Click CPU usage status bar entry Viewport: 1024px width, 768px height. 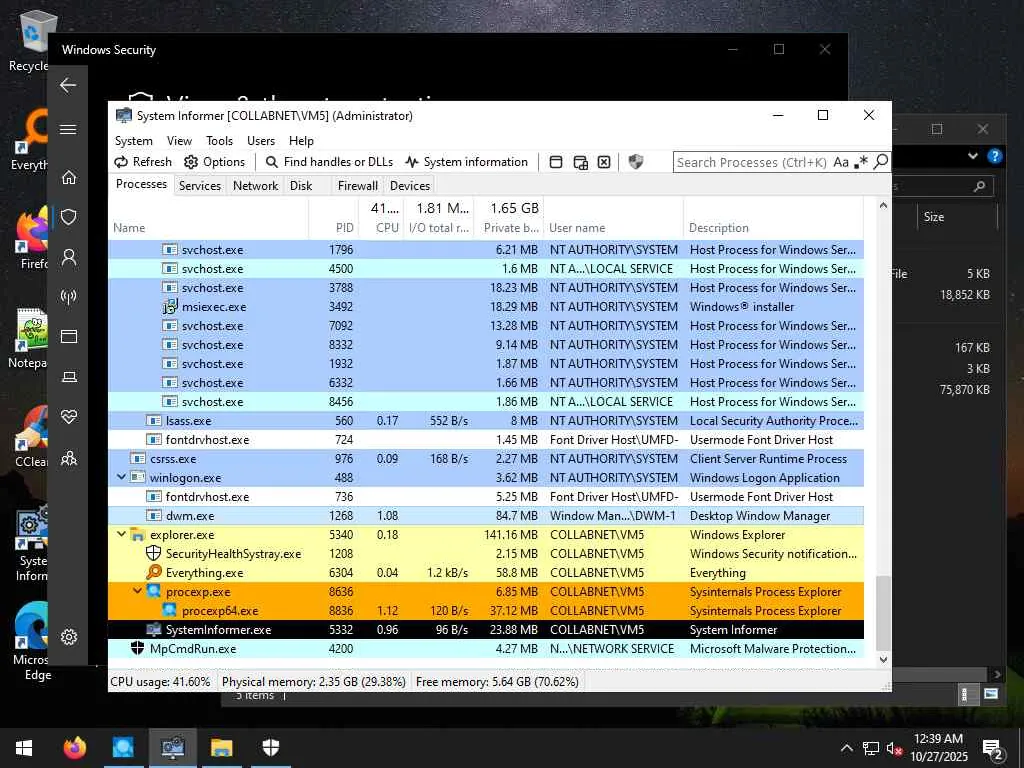(x=161, y=682)
